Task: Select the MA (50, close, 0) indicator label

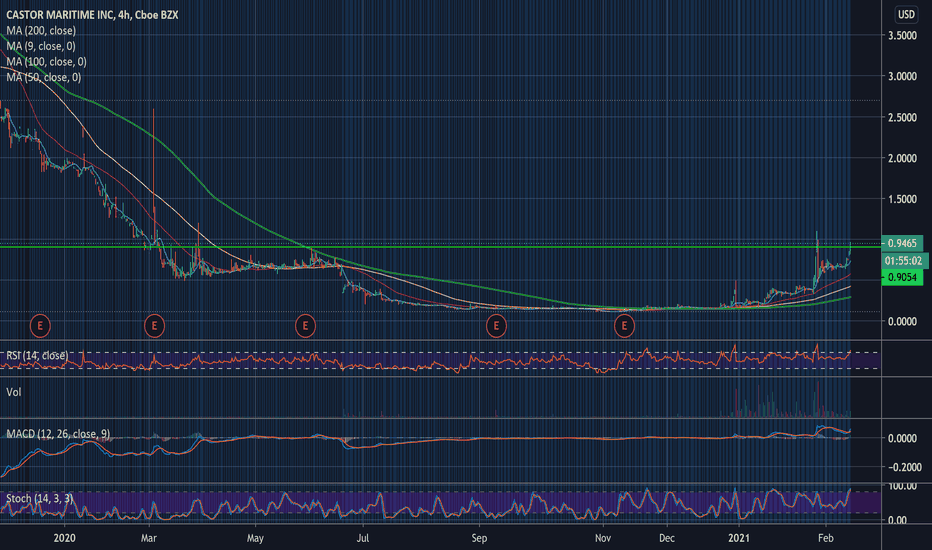Action: [x=44, y=77]
